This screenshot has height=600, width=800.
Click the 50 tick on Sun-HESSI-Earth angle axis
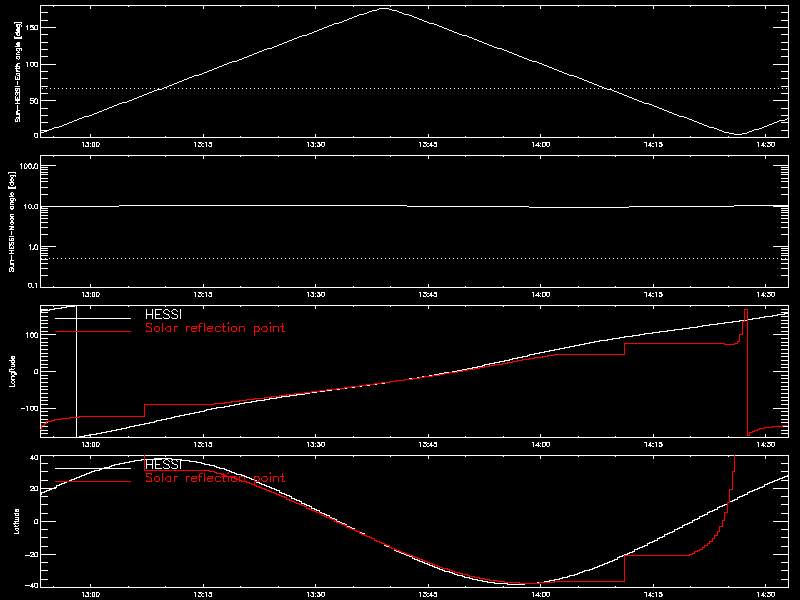(x=34, y=101)
